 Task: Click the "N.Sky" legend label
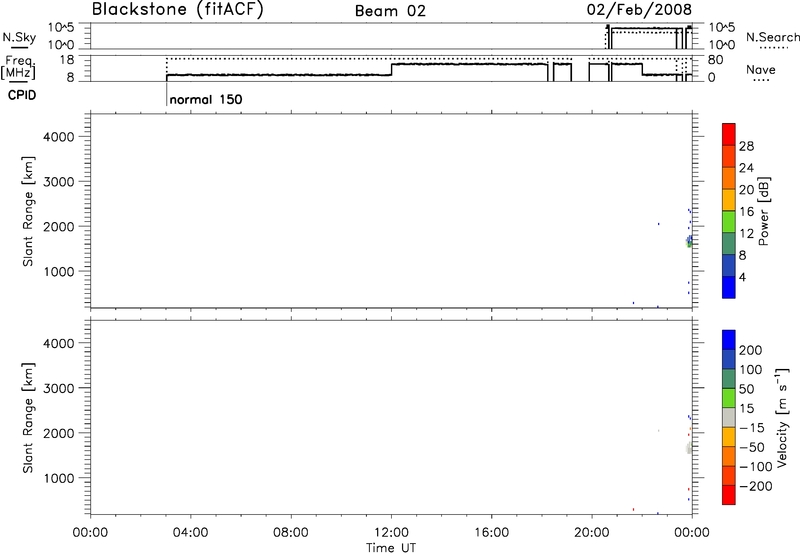(19, 37)
